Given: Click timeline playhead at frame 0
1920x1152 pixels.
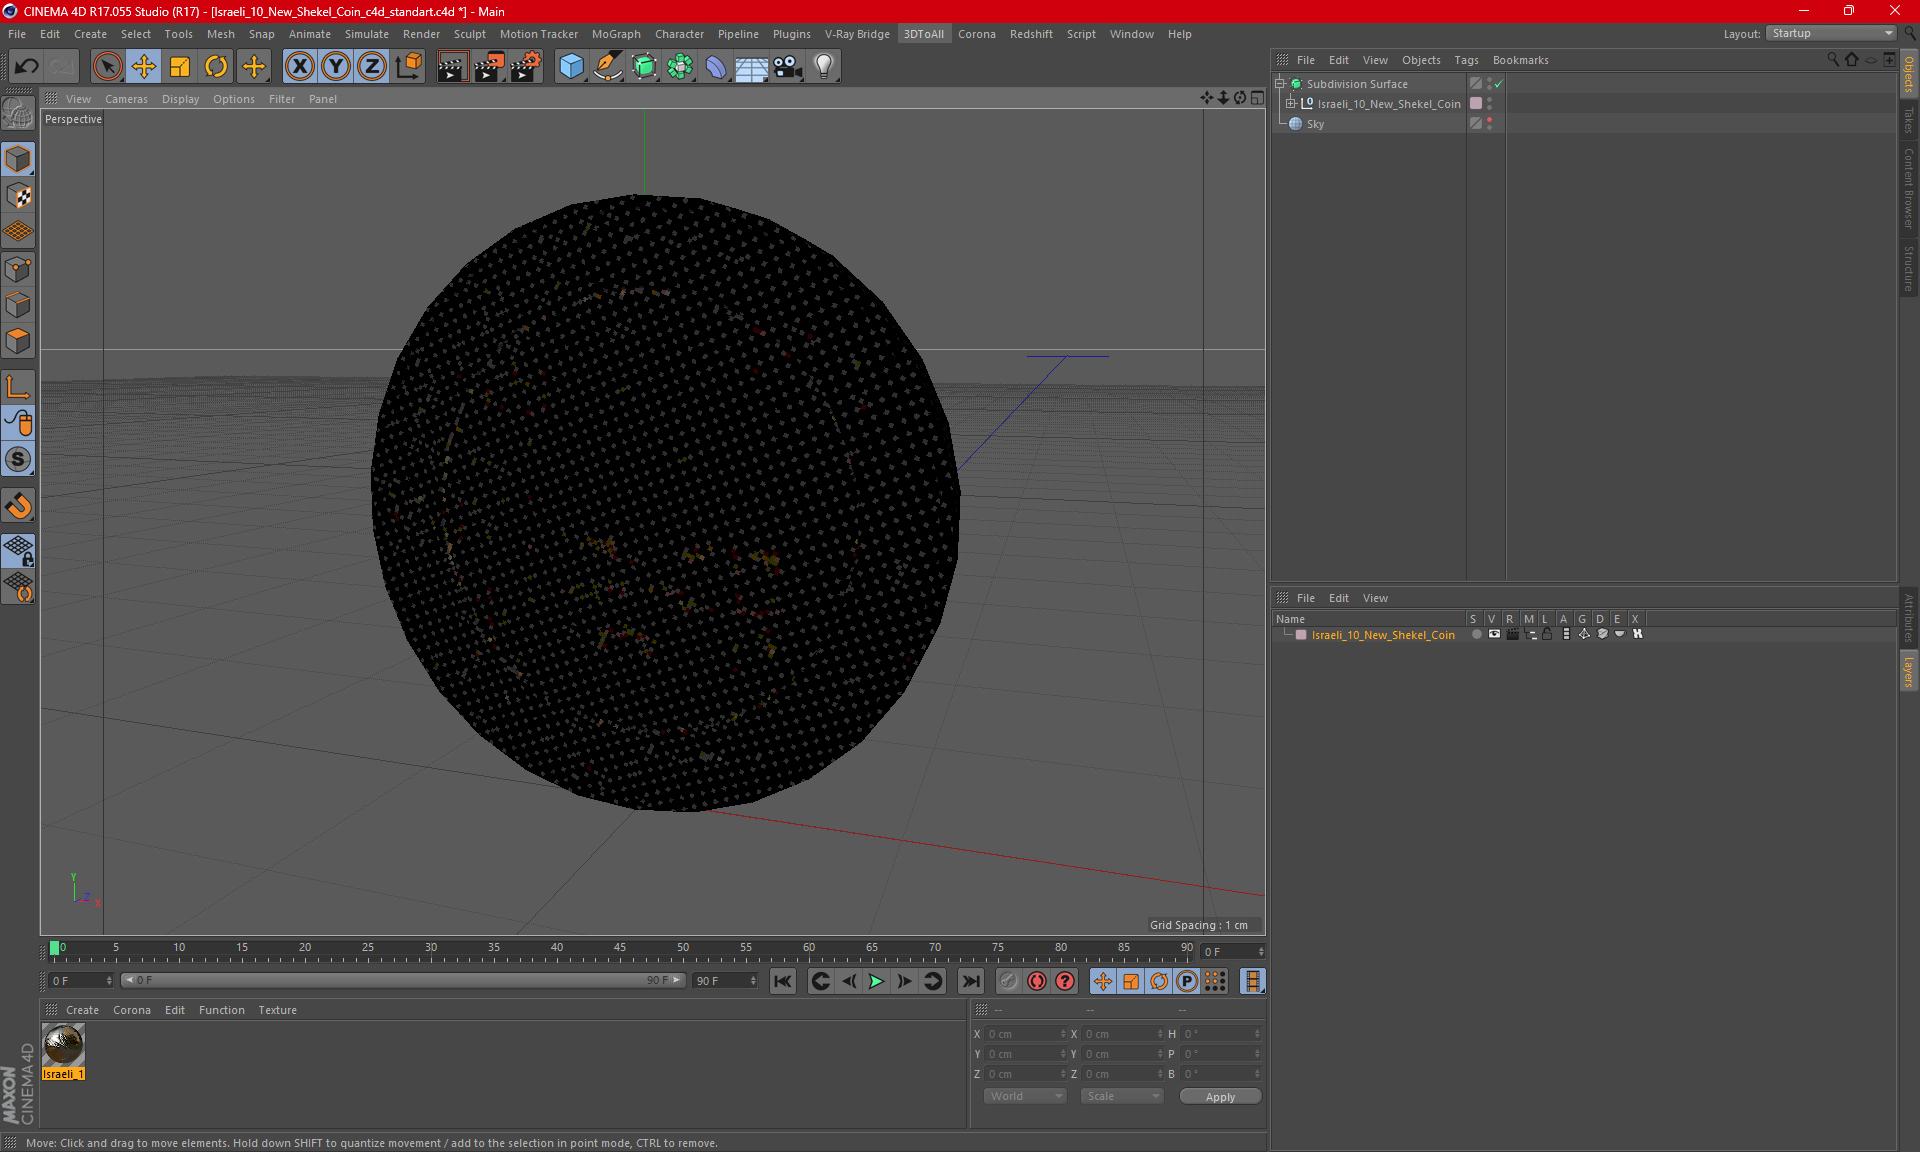Looking at the screenshot, I should pos(54,948).
